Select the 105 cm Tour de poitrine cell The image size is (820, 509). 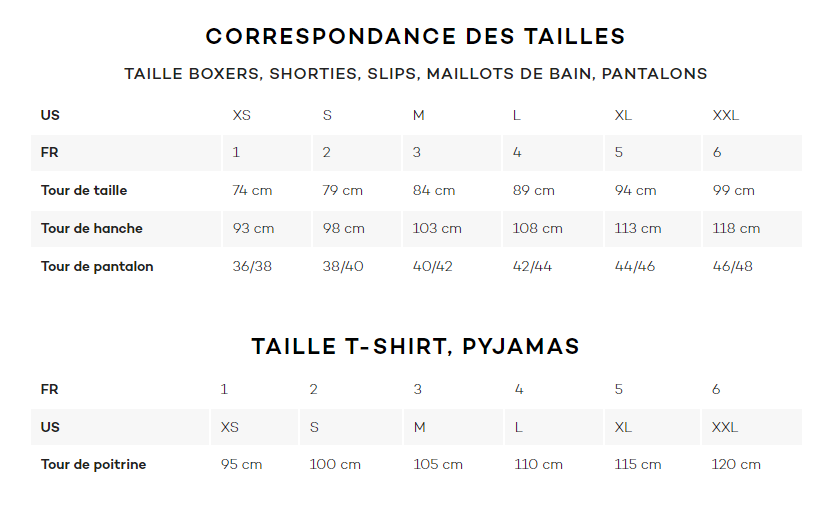click(438, 465)
